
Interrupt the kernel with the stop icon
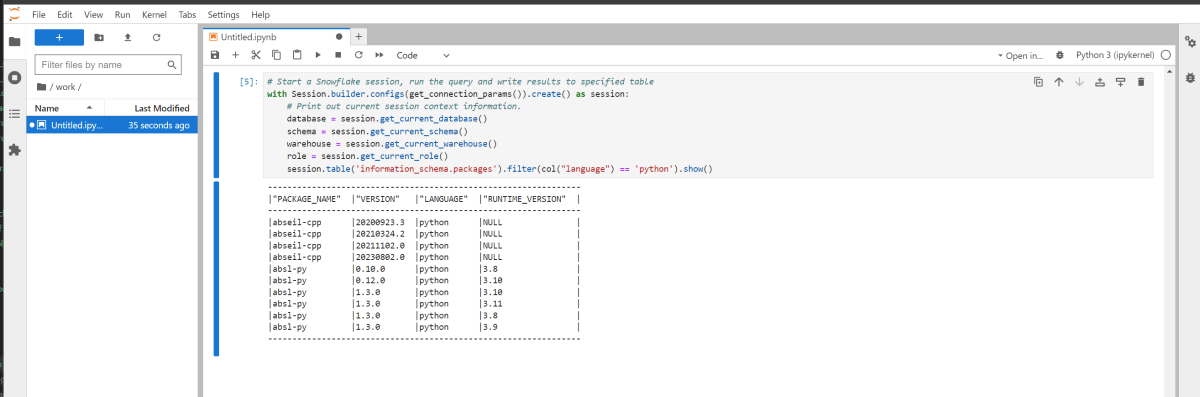[338, 55]
